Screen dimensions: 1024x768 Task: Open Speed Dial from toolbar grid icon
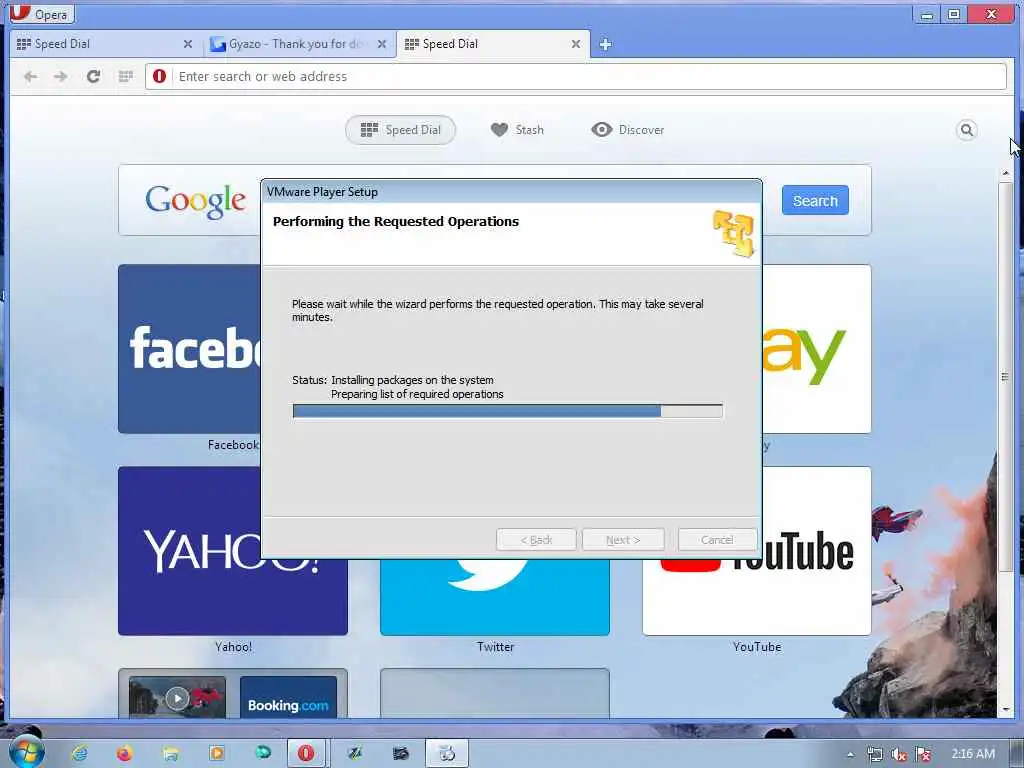(126, 76)
